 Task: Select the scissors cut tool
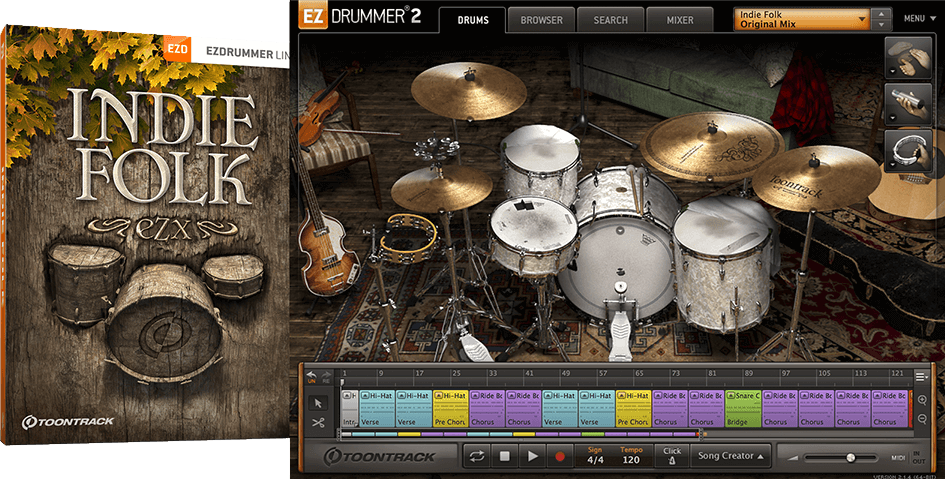coord(318,423)
